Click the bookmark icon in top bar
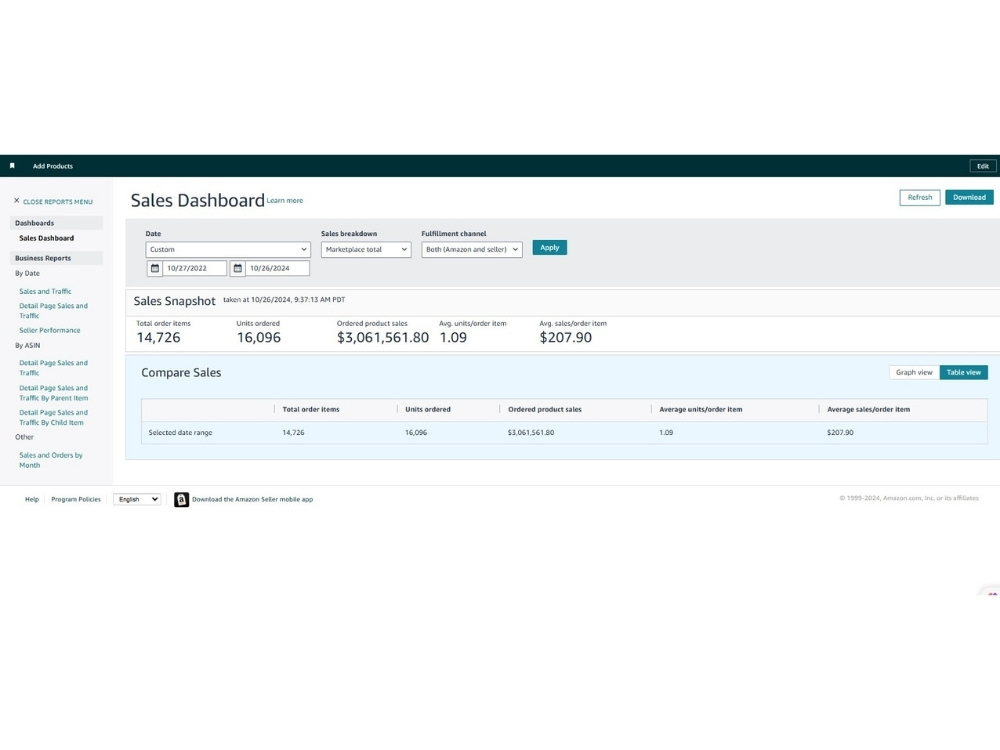This screenshot has height=750, width=1000. coord(12,166)
